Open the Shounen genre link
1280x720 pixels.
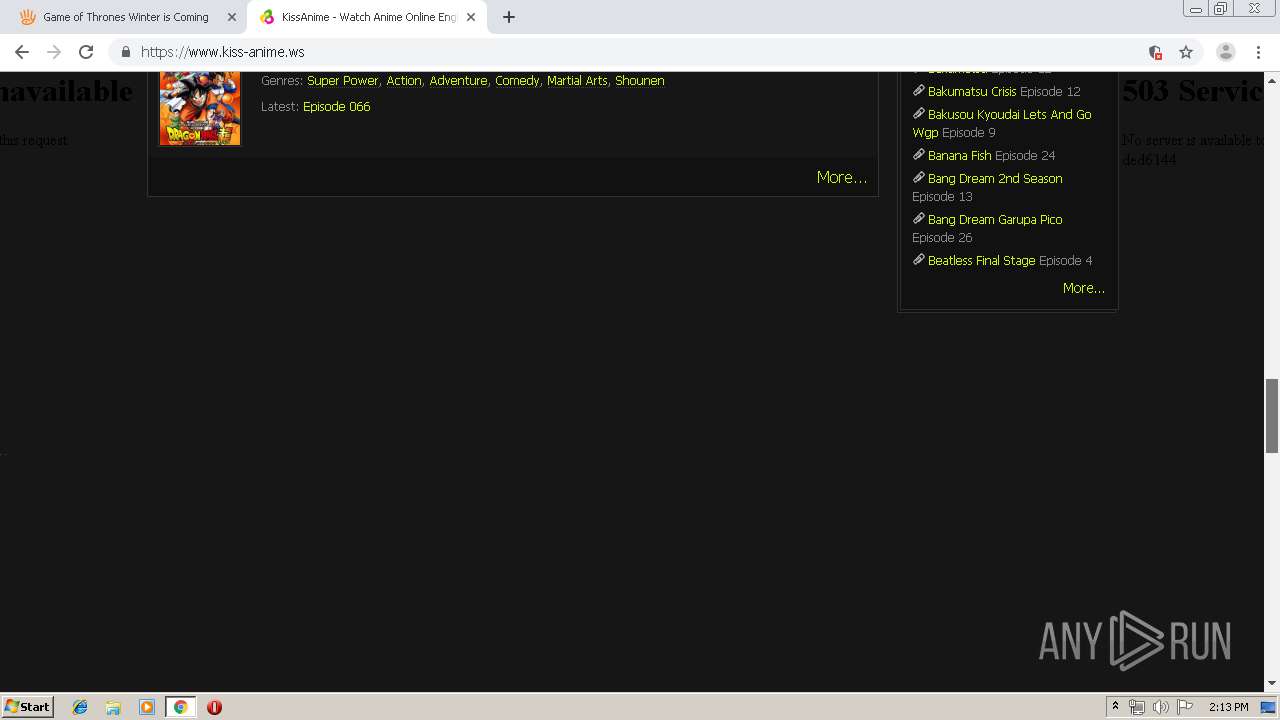[x=640, y=81]
